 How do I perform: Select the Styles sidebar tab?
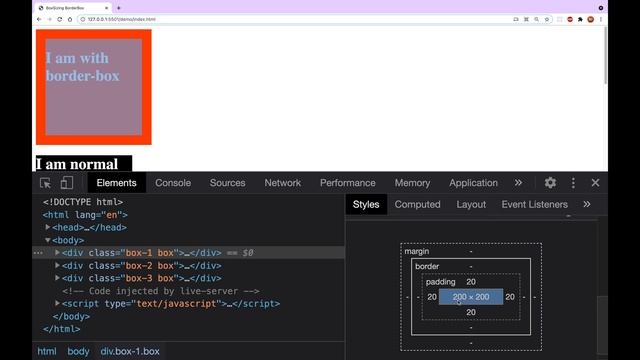point(366,204)
